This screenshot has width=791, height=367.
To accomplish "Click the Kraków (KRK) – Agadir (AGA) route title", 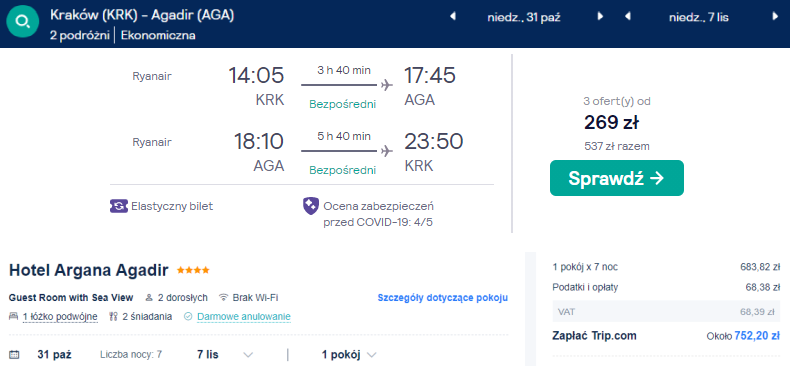I will 142,16.
